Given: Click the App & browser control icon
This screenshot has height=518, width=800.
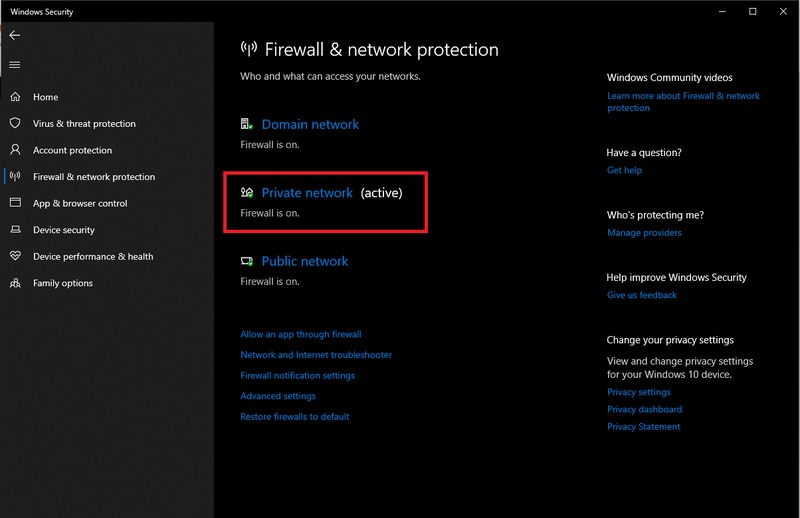Looking at the screenshot, I should tap(15, 203).
